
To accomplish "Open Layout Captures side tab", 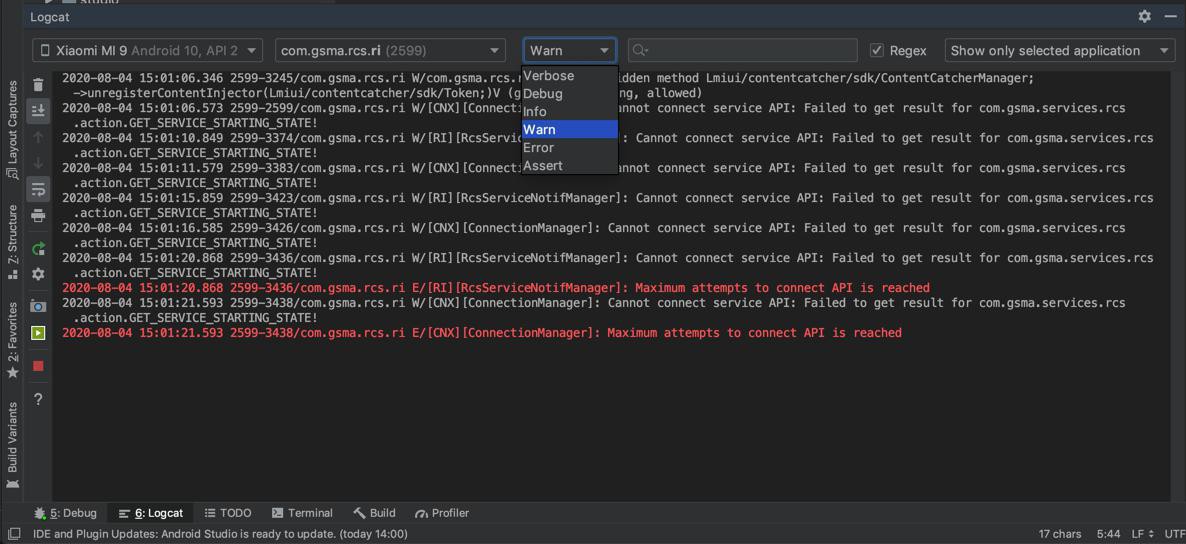I will [x=12, y=129].
